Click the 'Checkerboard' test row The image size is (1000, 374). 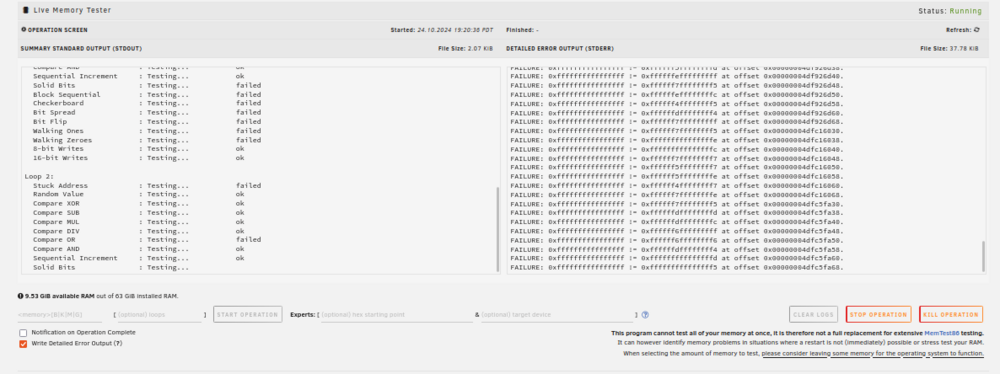point(147,103)
